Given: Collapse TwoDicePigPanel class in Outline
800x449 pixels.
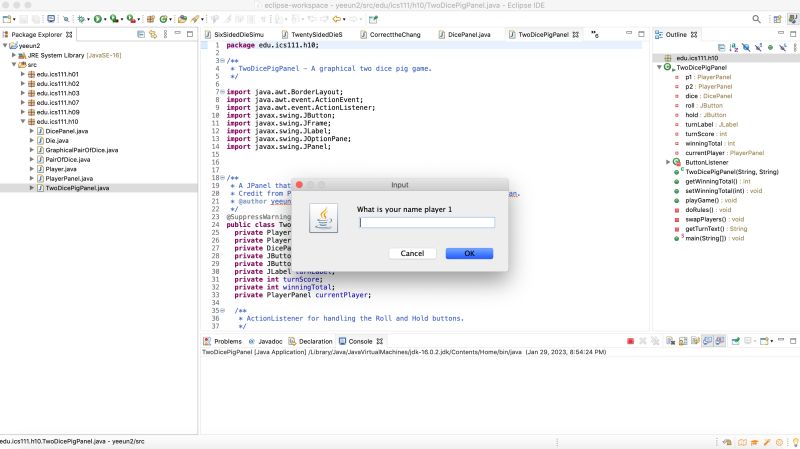Looking at the screenshot, I should tap(659, 67).
